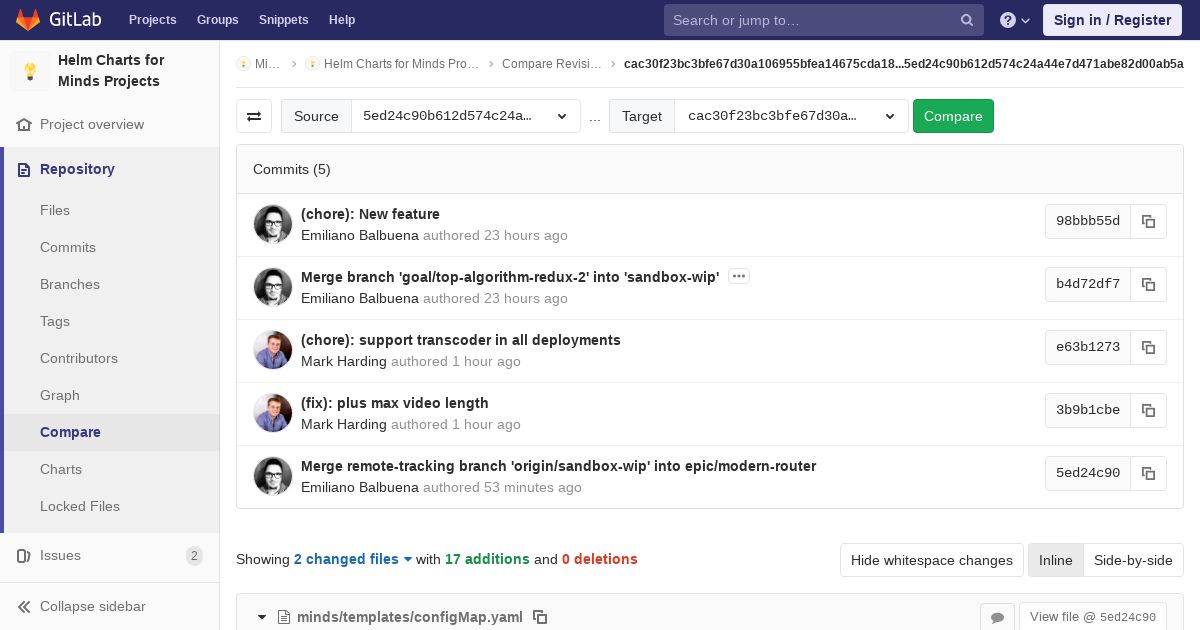This screenshot has height=630, width=1200.
Task: Click the green Compare button
Action: [953, 116]
